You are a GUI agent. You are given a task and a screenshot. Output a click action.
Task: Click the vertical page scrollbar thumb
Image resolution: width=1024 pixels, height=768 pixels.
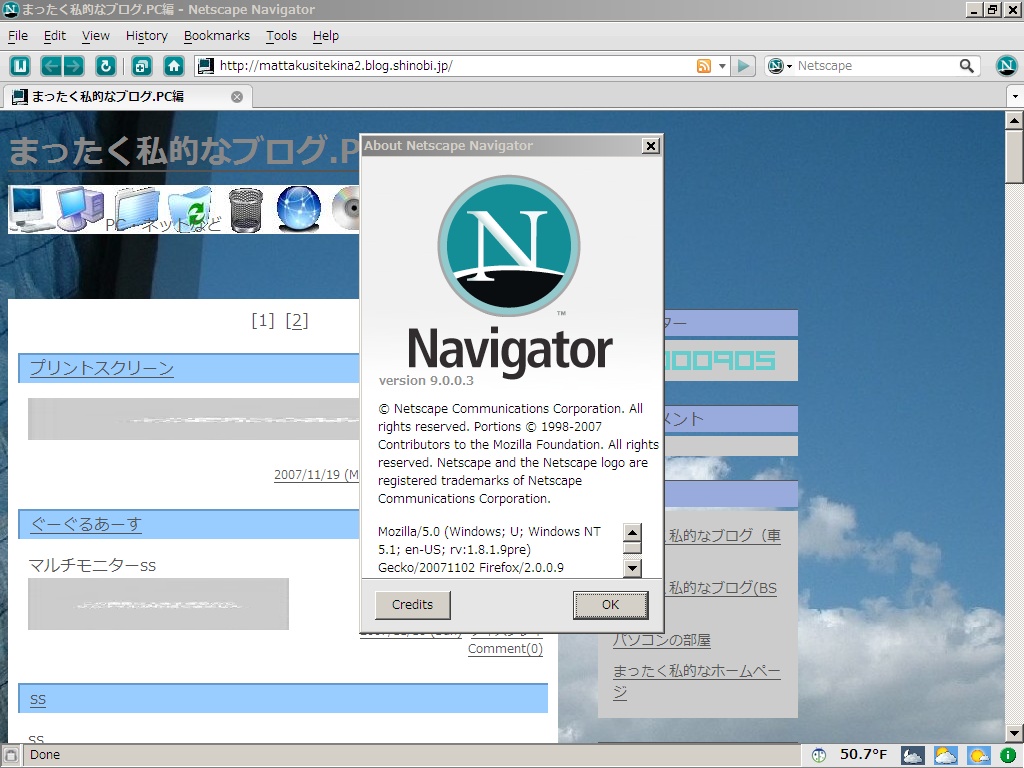pyautogui.click(x=1014, y=157)
